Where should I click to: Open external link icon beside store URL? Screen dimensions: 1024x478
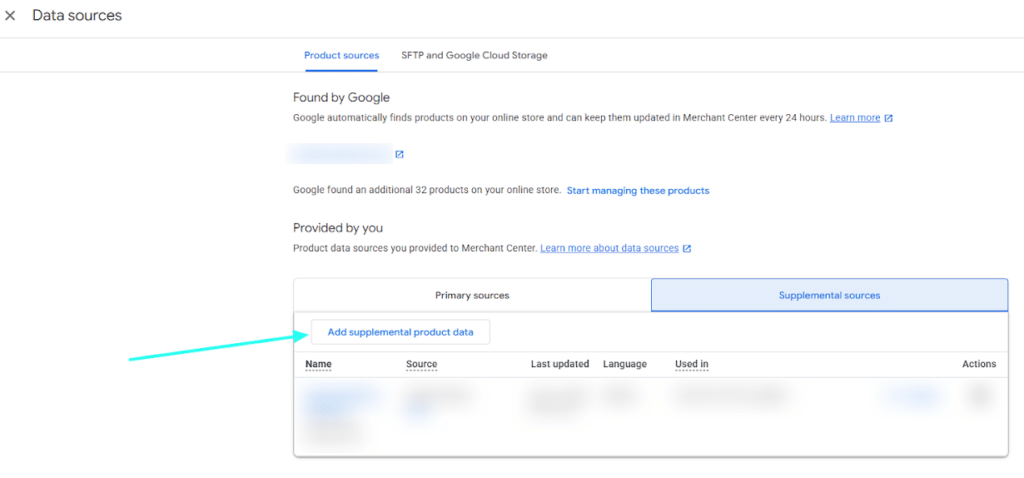399,154
